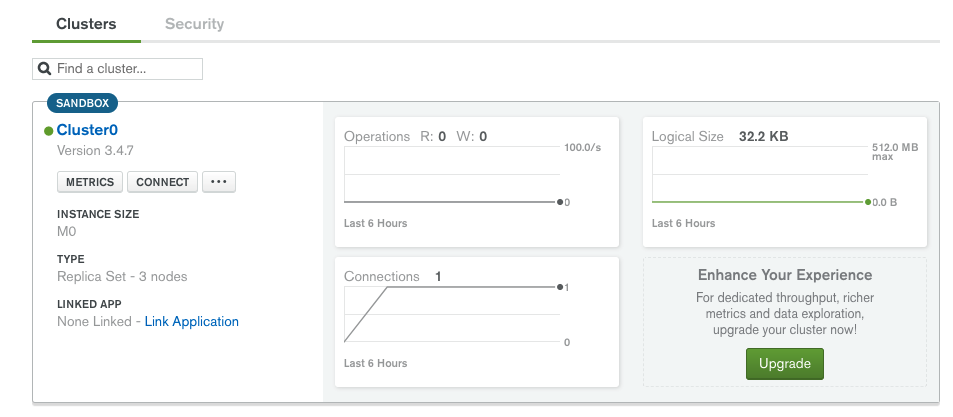Focus the Find a cluster search field
The height and width of the screenshot is (417, 953).
pos(117,69)
